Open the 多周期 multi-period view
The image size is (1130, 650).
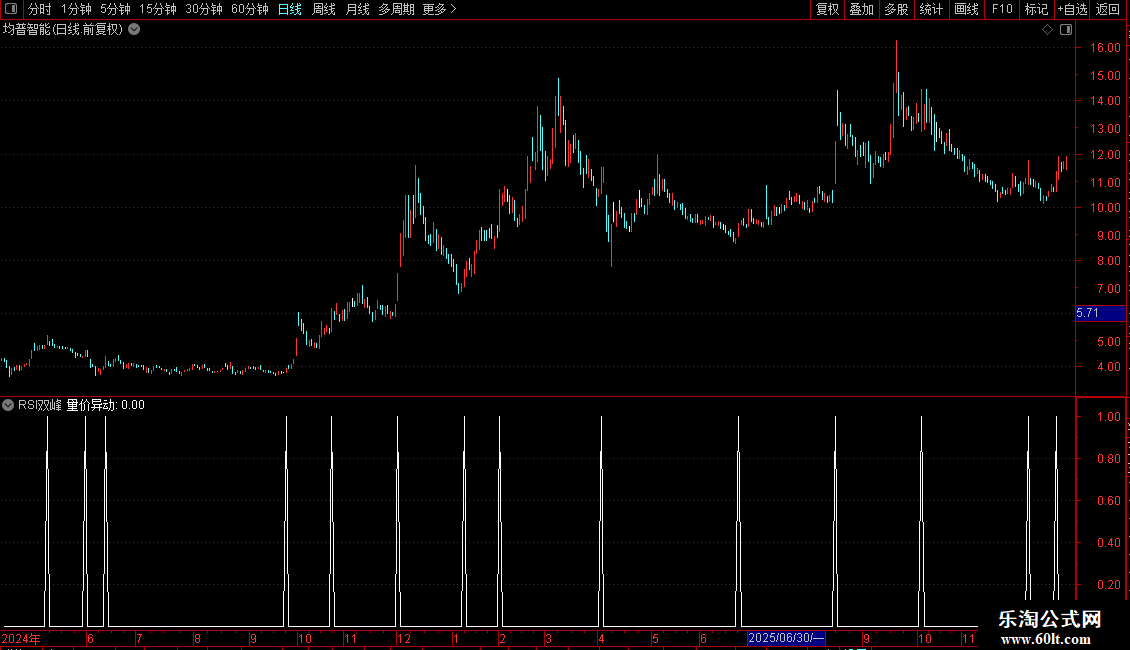[396, 9]
